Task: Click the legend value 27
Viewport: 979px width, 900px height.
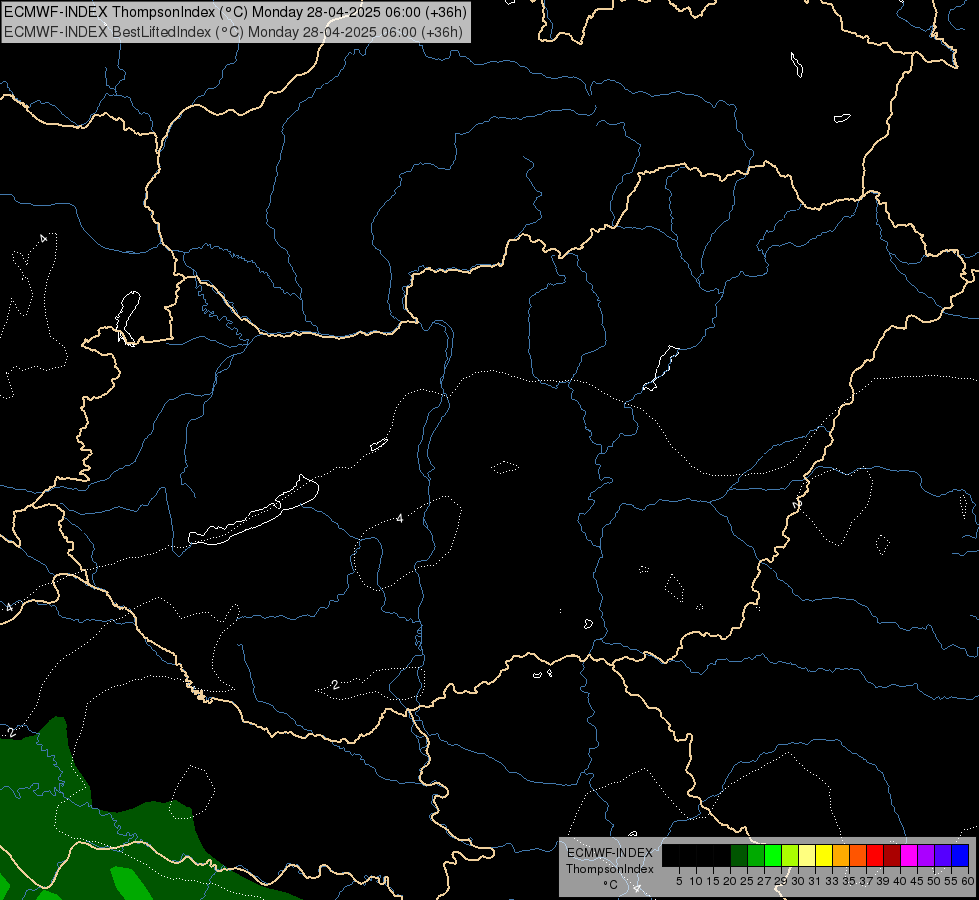Action: click(764, 881)
